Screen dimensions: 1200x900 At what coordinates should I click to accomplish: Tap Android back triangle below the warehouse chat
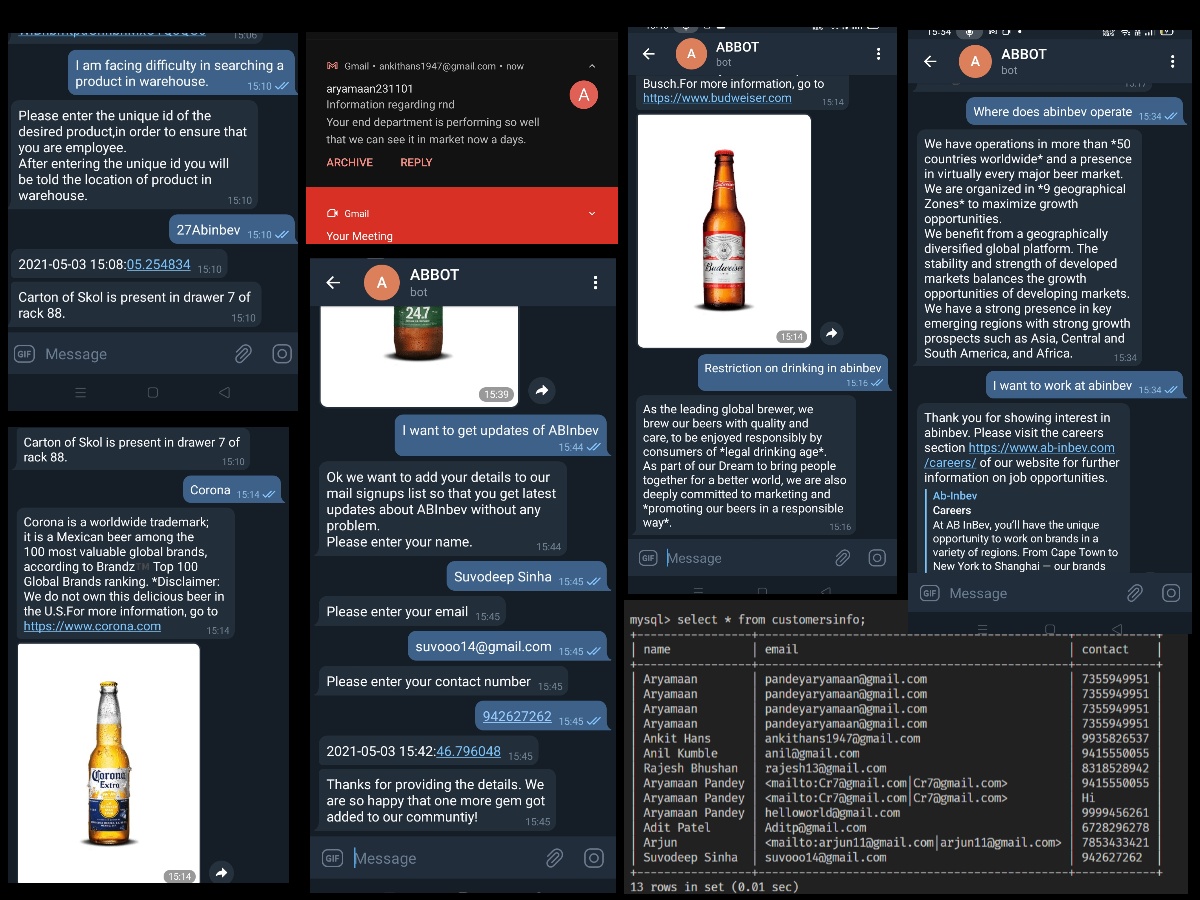(x=224, y=393)
